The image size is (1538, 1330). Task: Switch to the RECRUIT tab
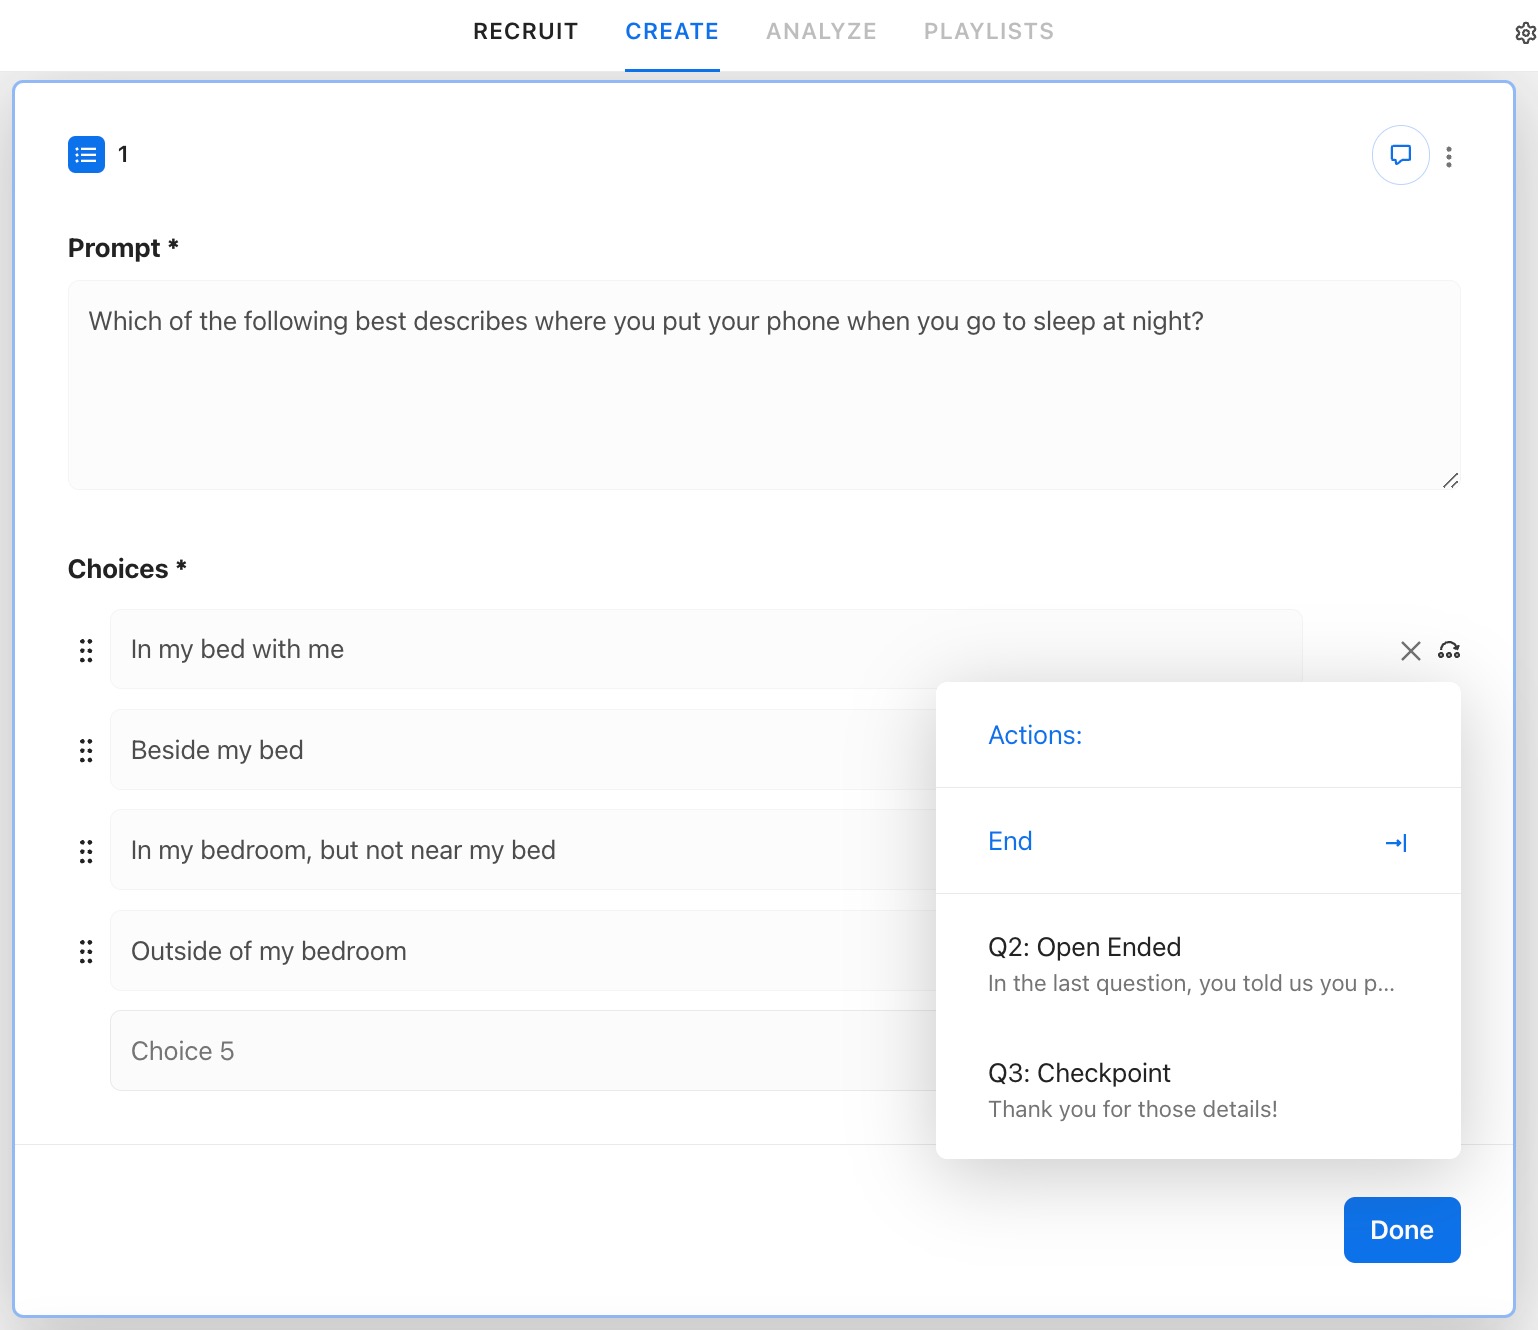click(x=526, y=31)
